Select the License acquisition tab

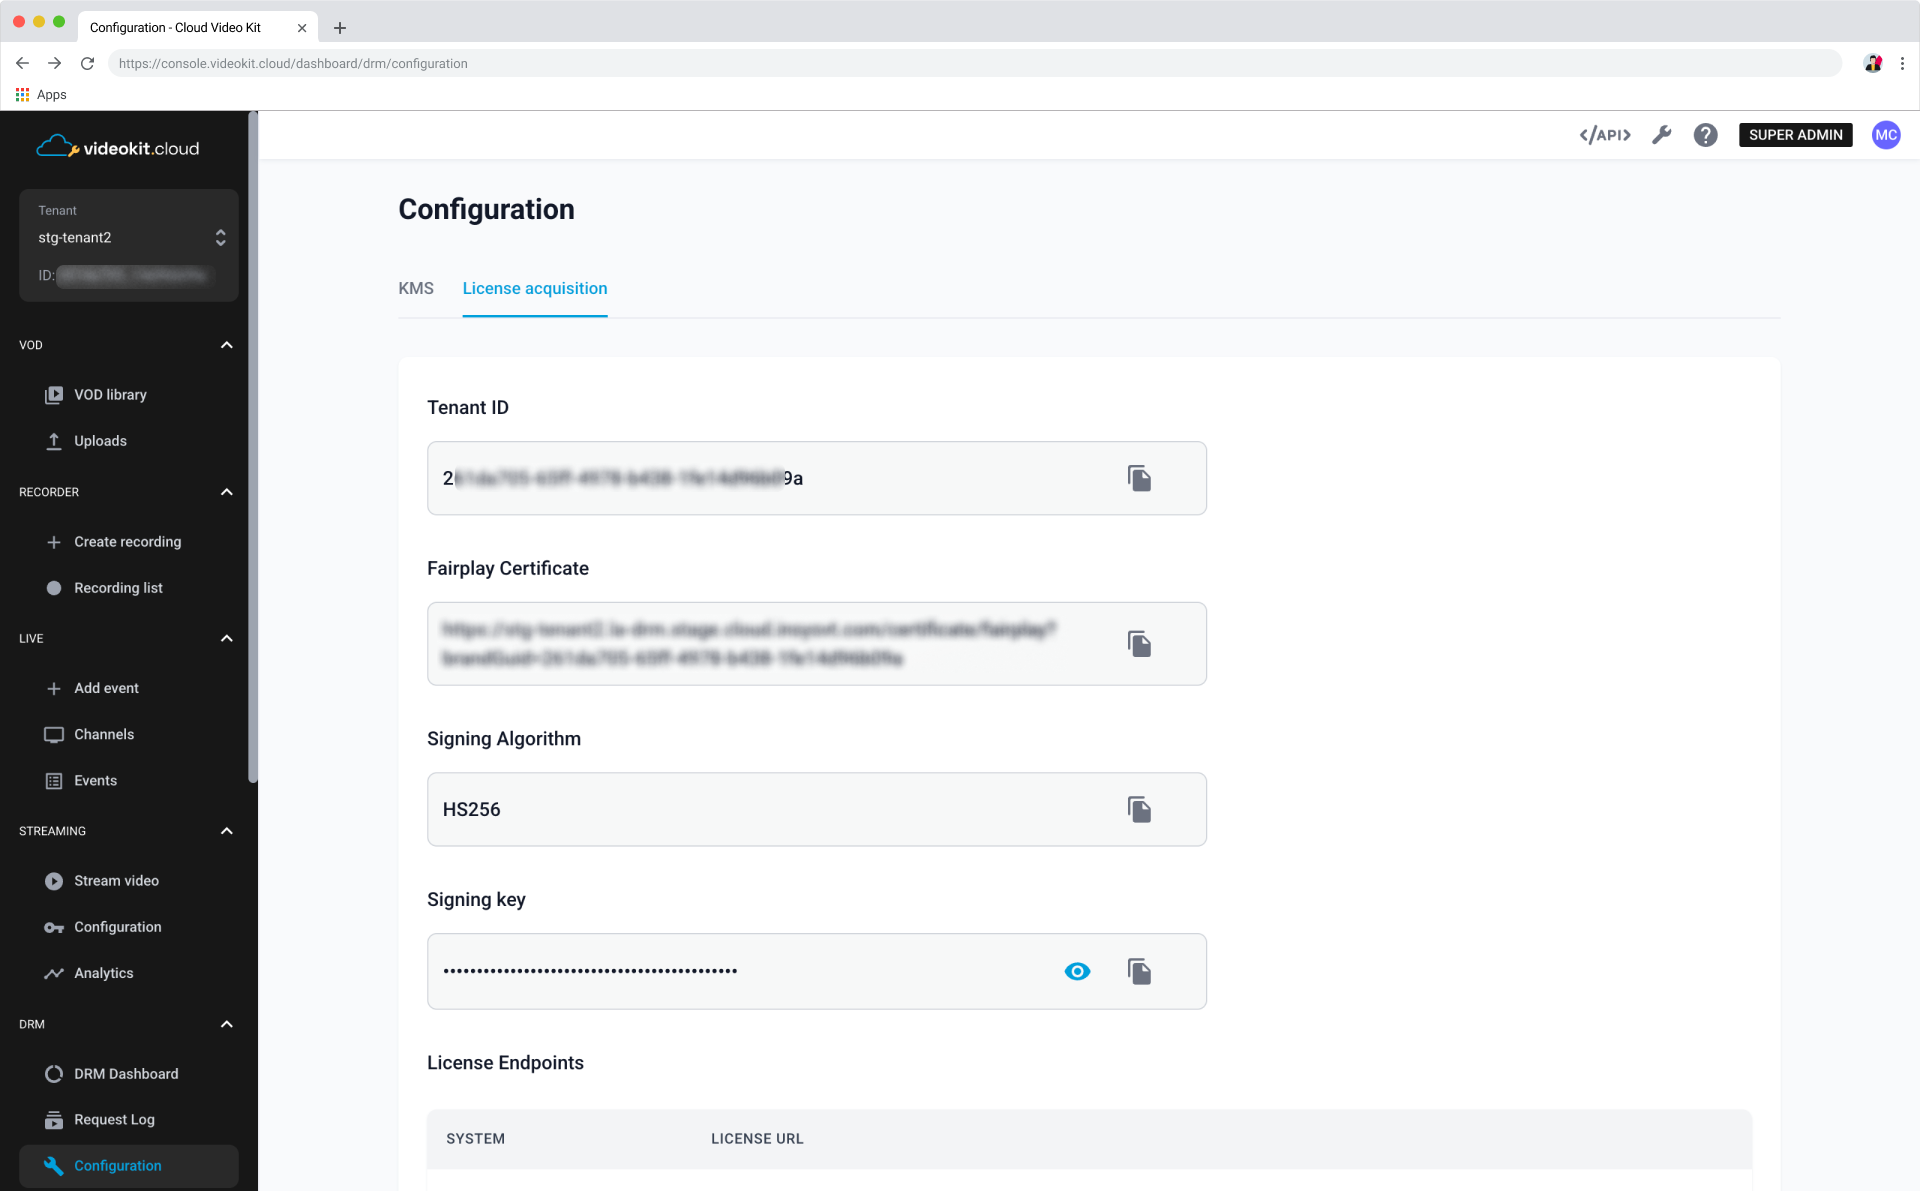[534, 288]
